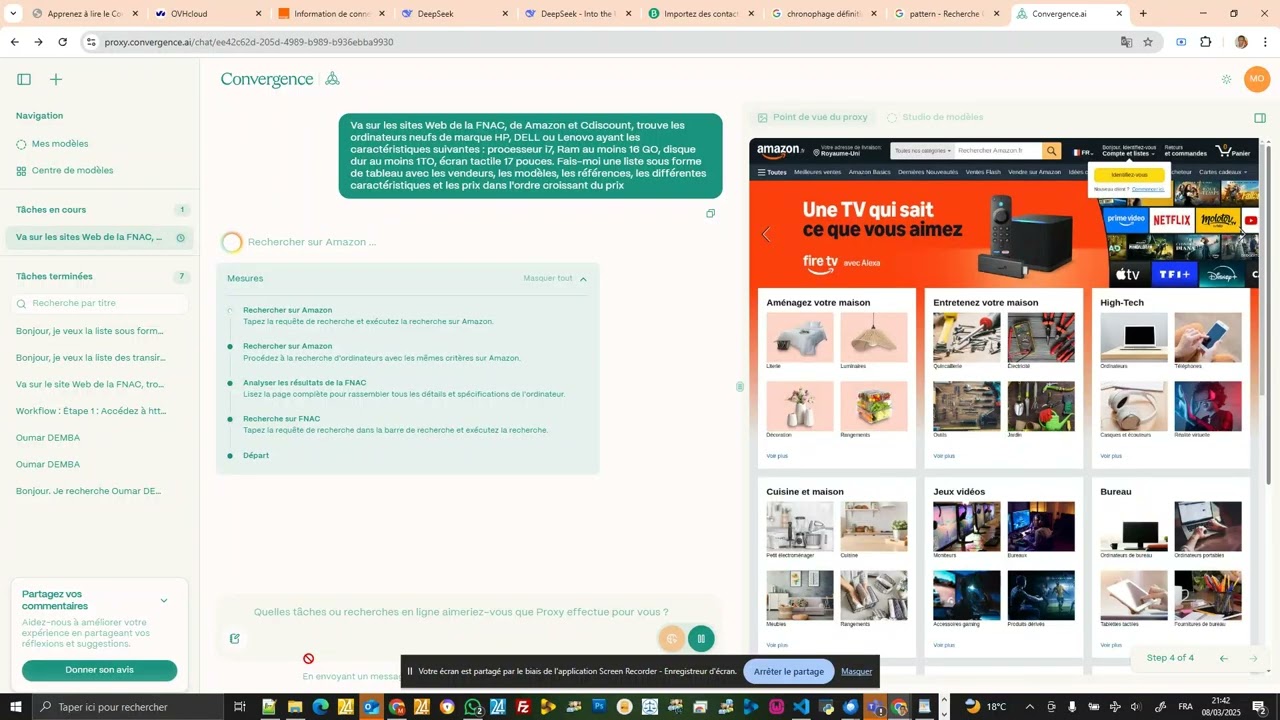Viewport: 1280px width, 720px height.
Task: Collapse the right proxy view panel icon
Action: click(x=1260, y=117)
